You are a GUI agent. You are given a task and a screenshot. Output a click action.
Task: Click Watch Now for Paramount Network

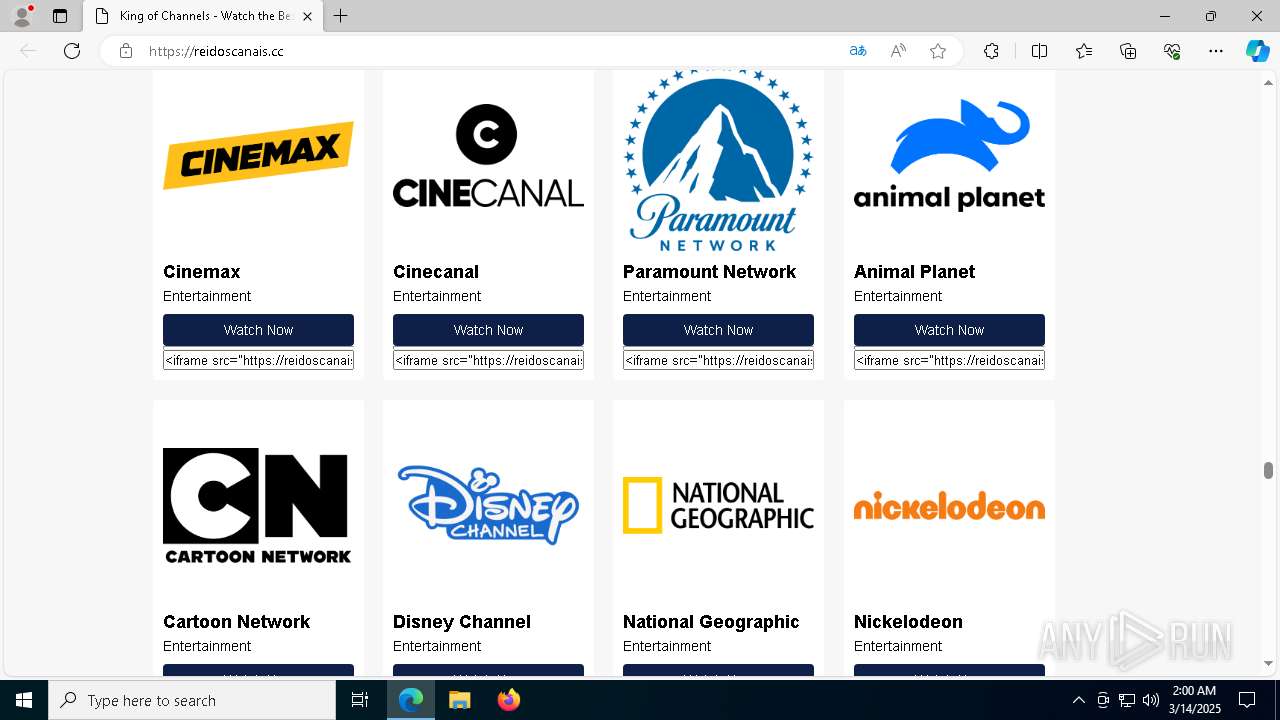(718, 330)
